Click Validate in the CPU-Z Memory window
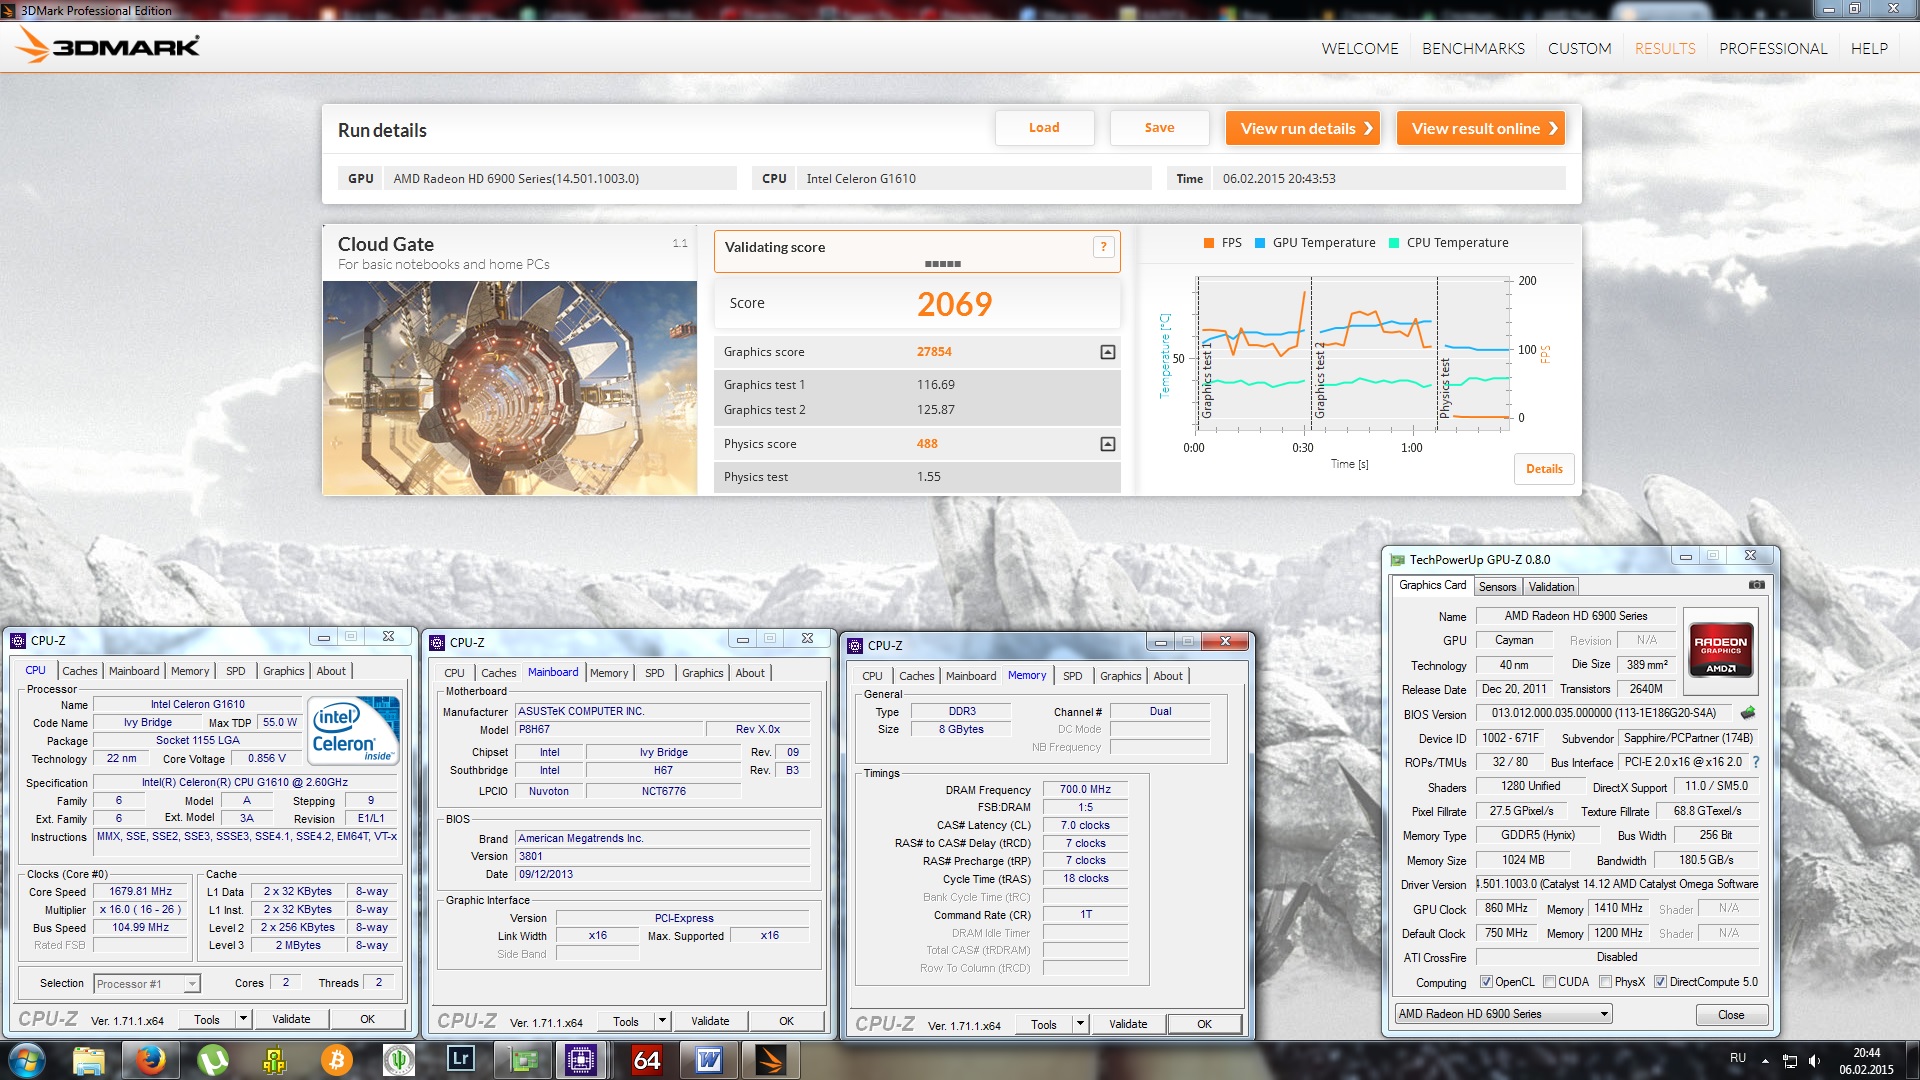Viewport: 1920px width, 1080px height. click(1128, 1024)
